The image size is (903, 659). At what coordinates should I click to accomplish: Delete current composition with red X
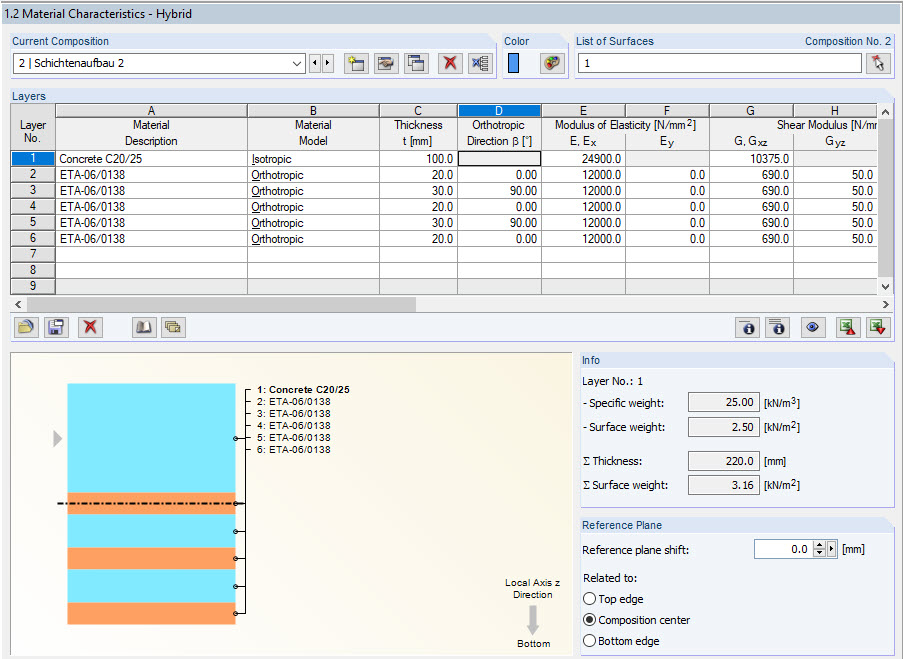[x=450, y=63]
